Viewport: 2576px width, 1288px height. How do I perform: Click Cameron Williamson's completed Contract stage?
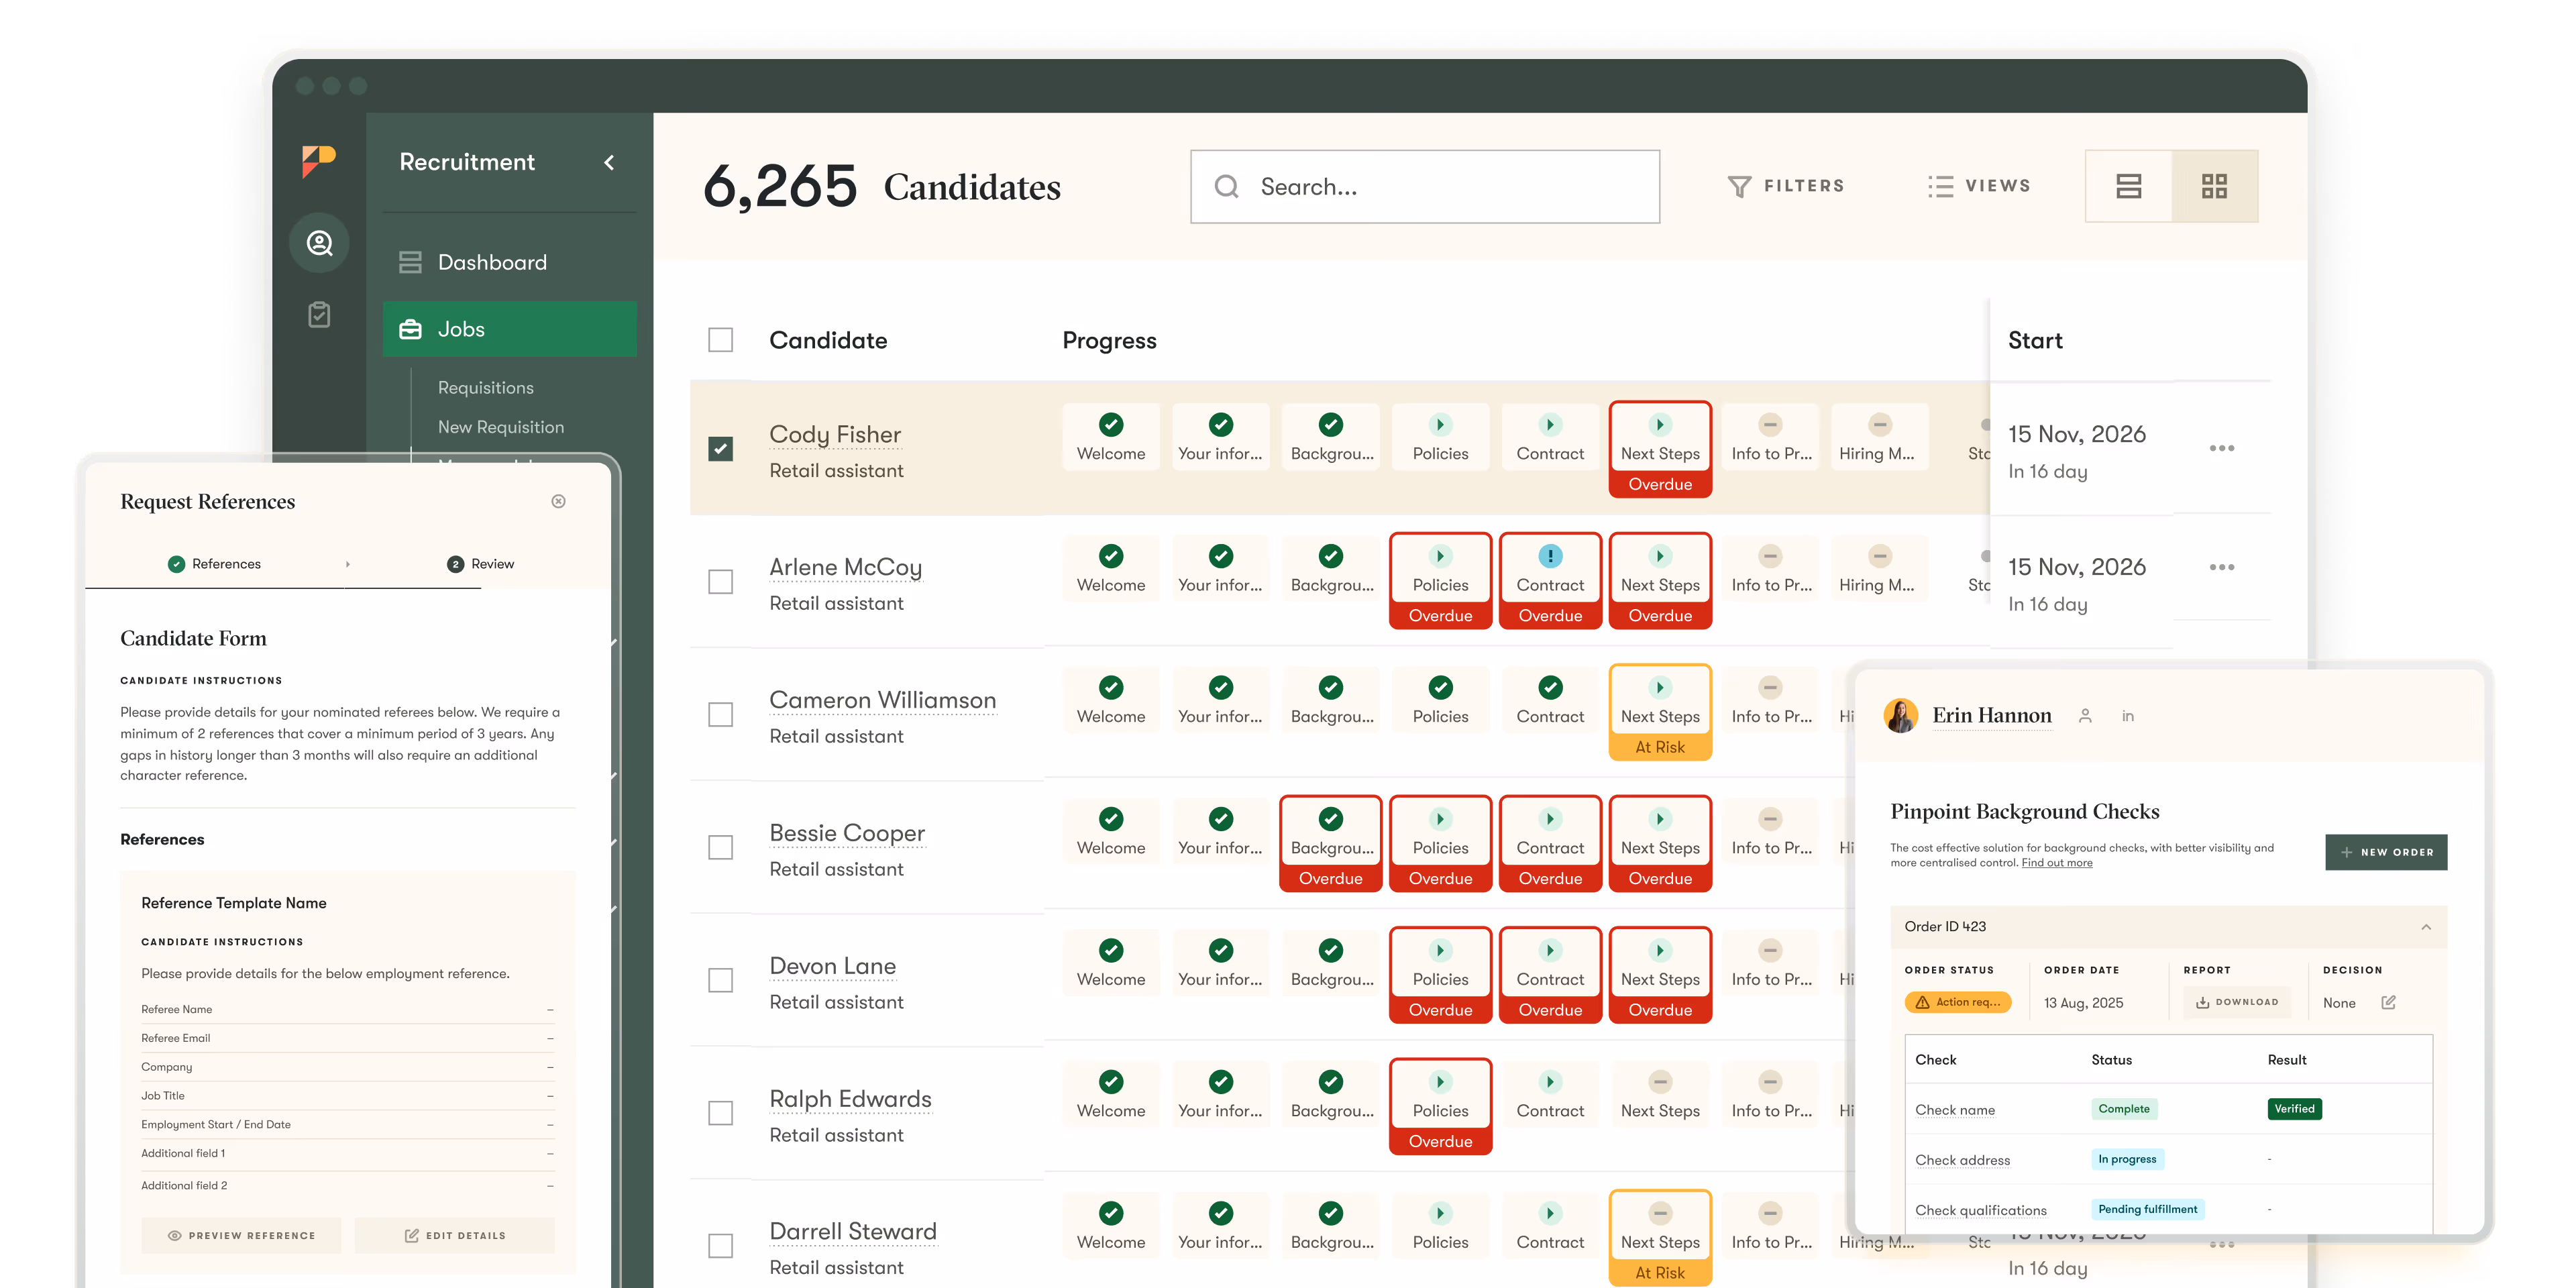(x=1550, y=699)
